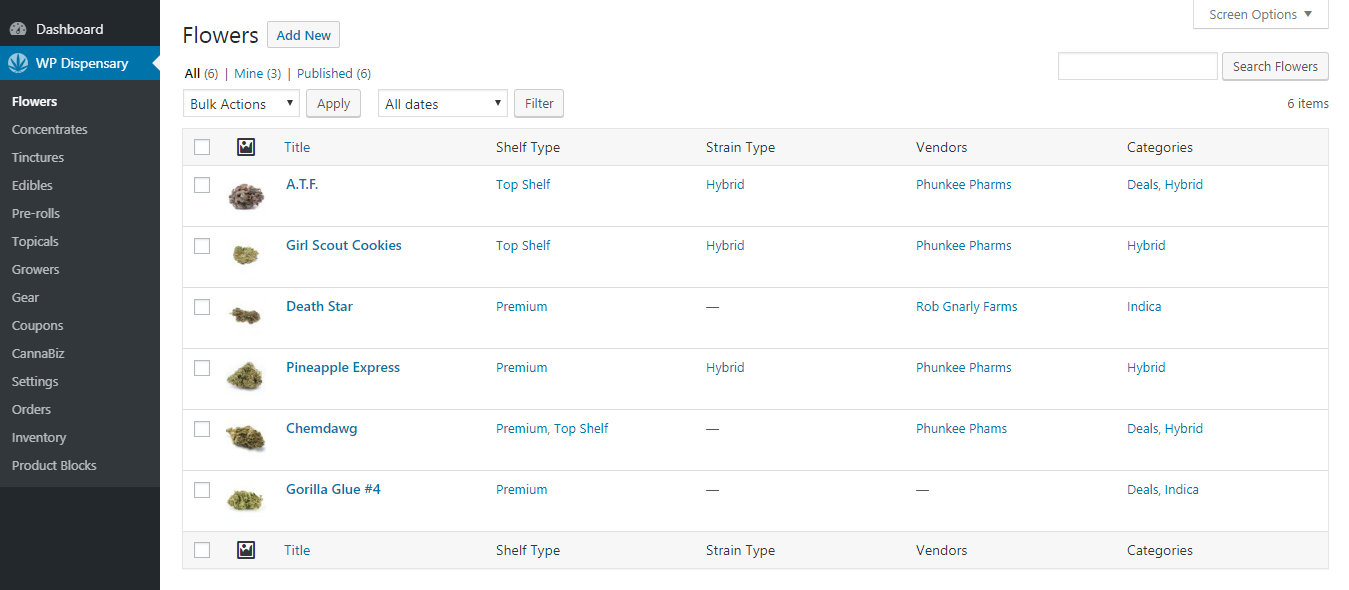This screenshot has height=590, width=1349.
Task: Expand the All dates filter dropdown
Action: click(x=442, y=103)
